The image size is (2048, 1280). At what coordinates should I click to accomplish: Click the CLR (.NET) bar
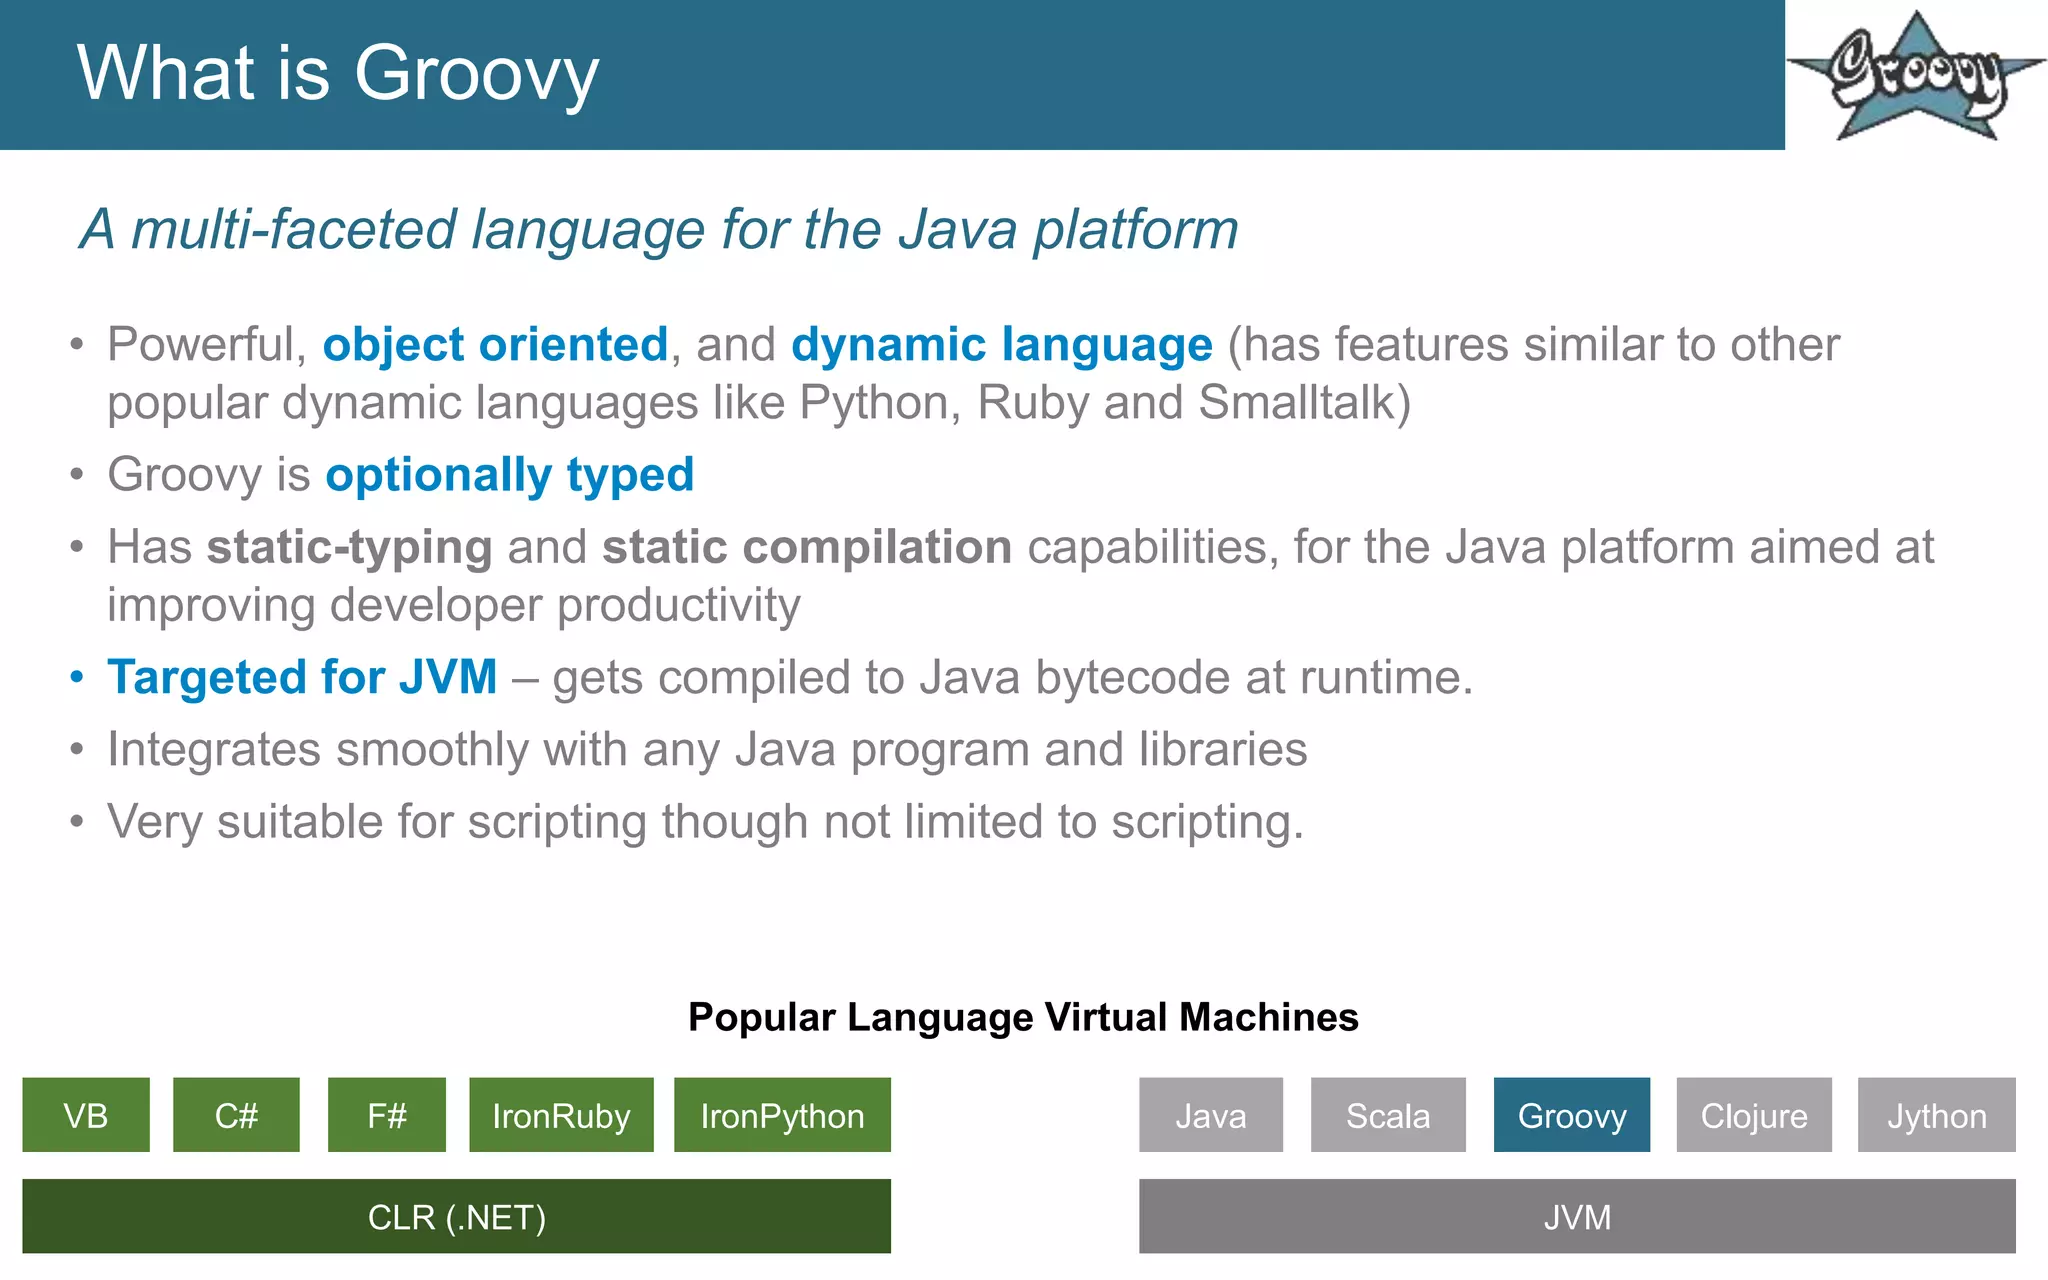(x=456, y=1216)
